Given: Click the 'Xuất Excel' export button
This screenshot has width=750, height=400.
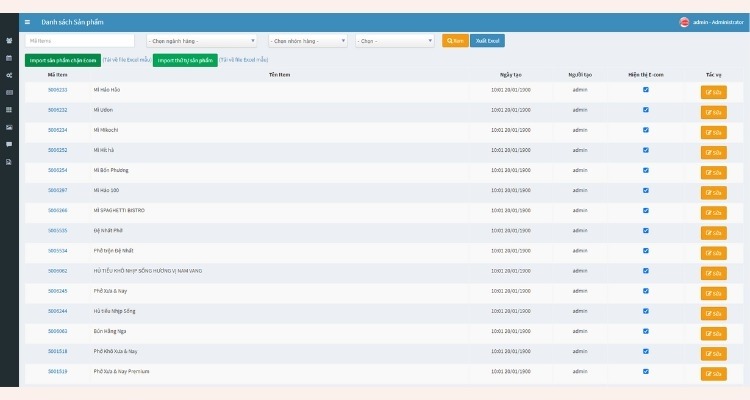Looking at the screenshot, I should (487, 41).
